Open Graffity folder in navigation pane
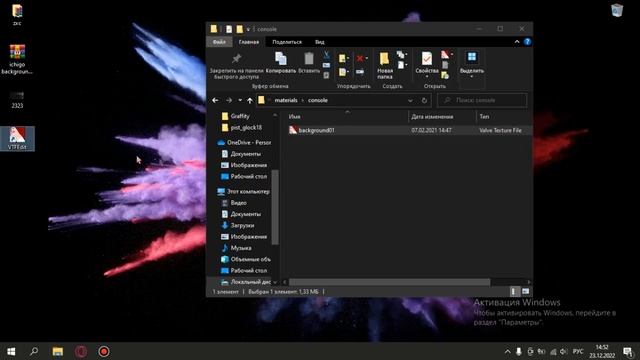The image size is (640, 360). point(240,116)
